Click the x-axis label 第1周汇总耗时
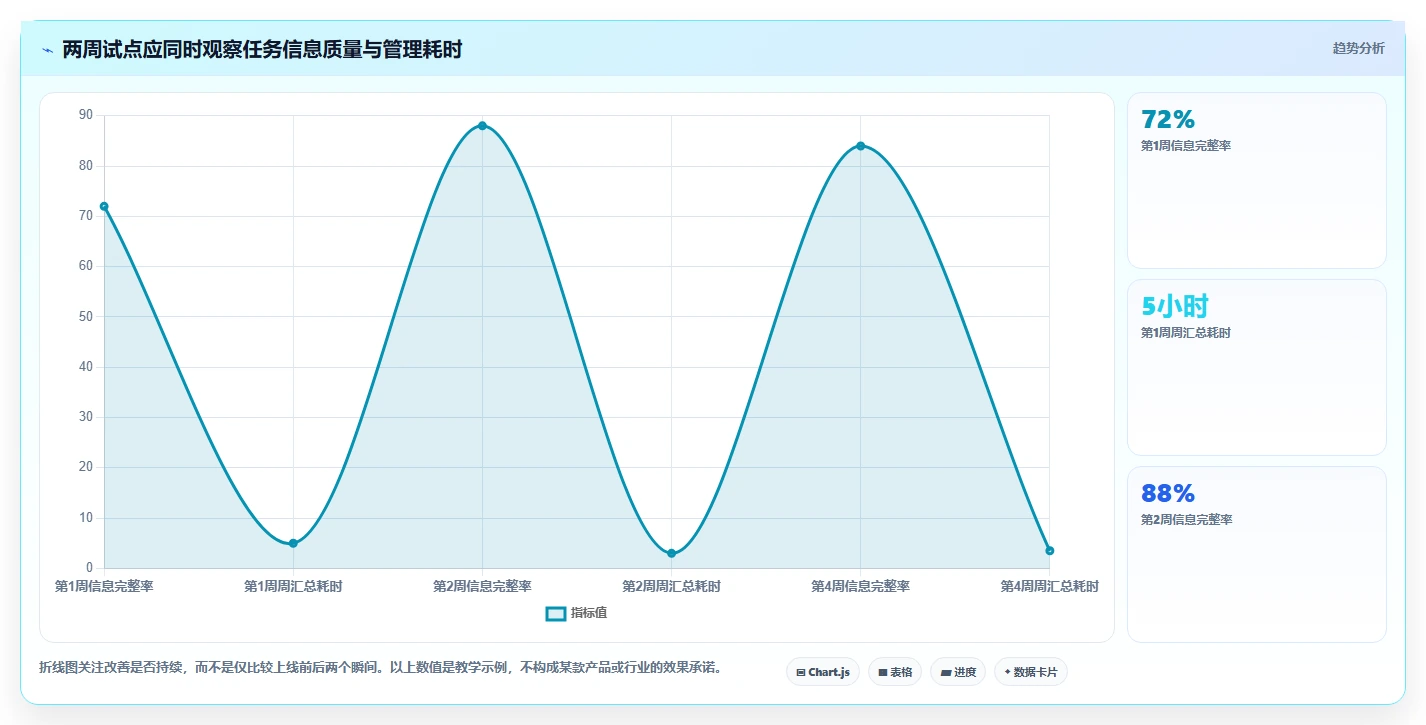The height and width of the screenshot is (725, 1426). tap(293, 586)
